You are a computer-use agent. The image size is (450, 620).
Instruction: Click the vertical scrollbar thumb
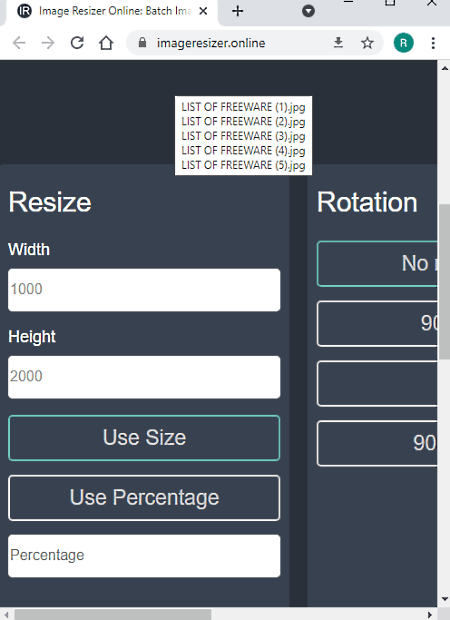pos(444,282)
